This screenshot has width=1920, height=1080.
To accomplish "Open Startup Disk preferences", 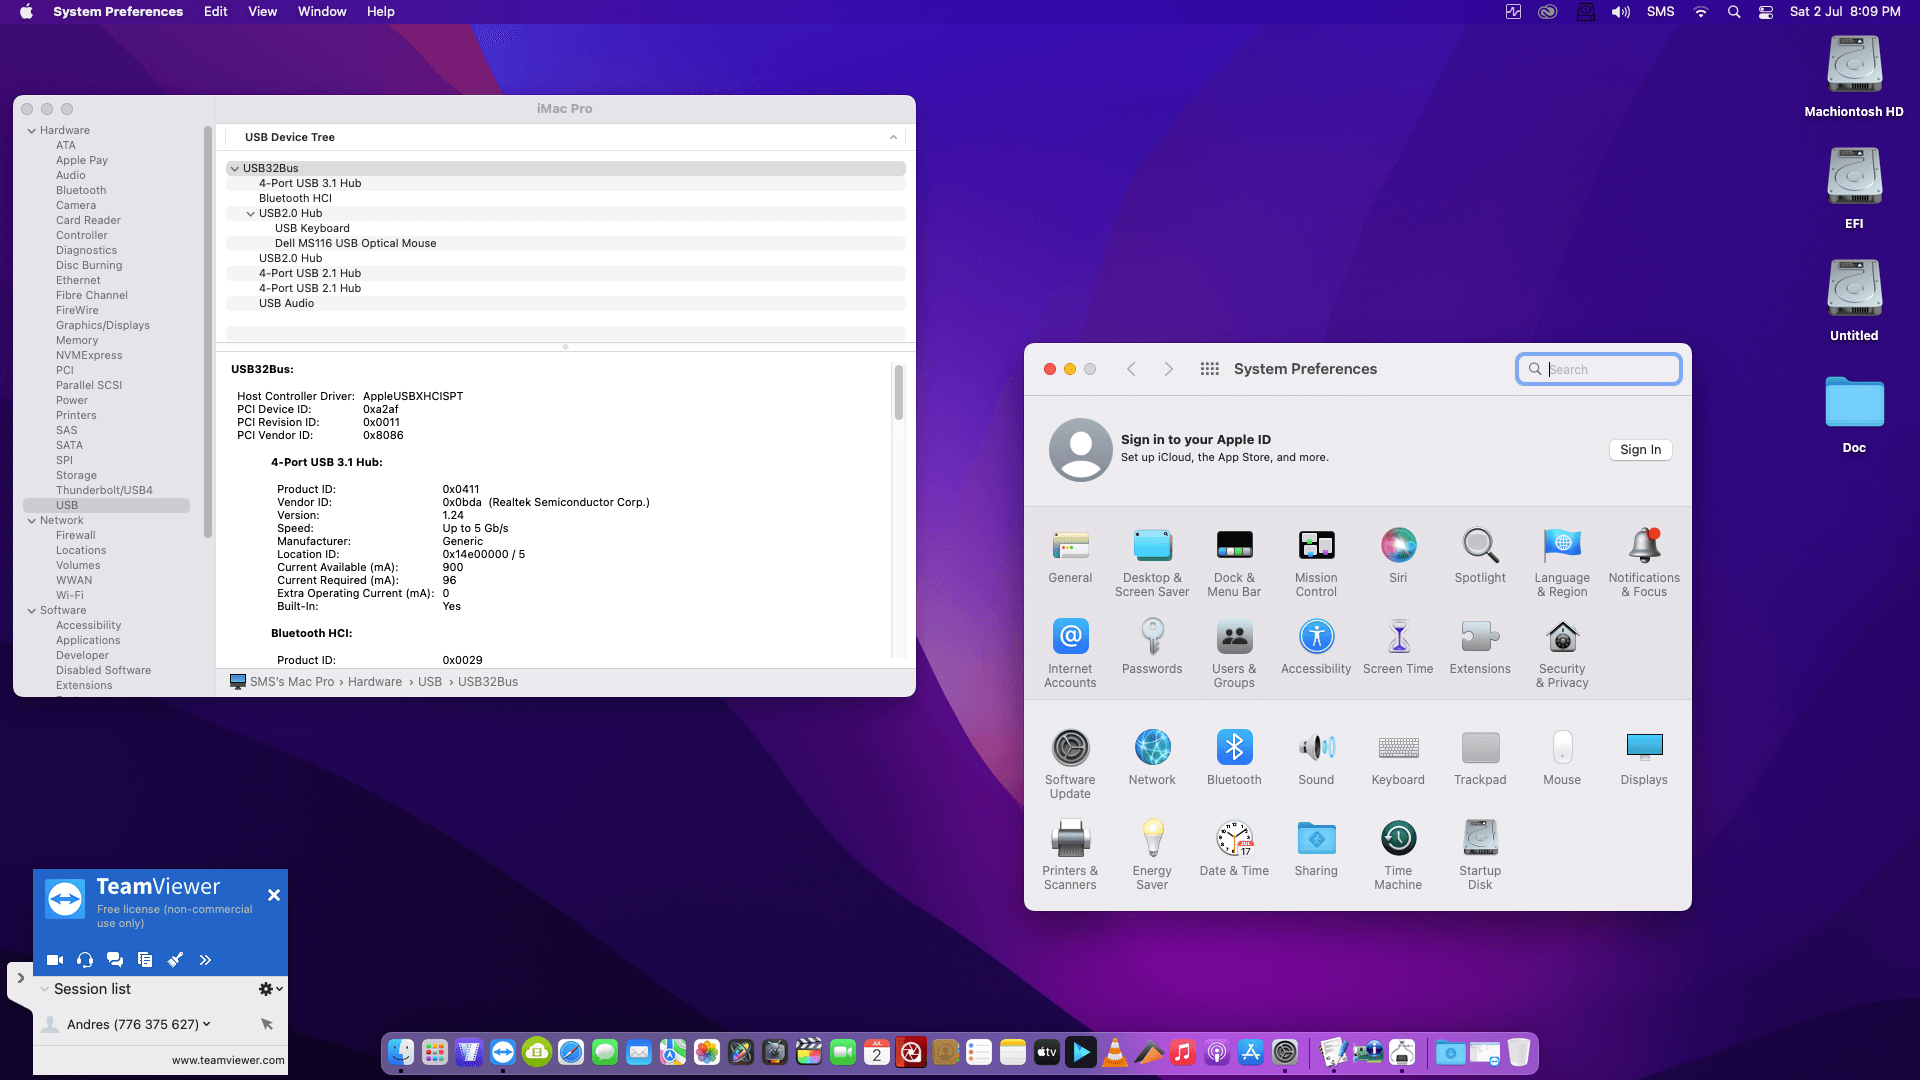I will pyautogui.click(x=1480, y=839).
